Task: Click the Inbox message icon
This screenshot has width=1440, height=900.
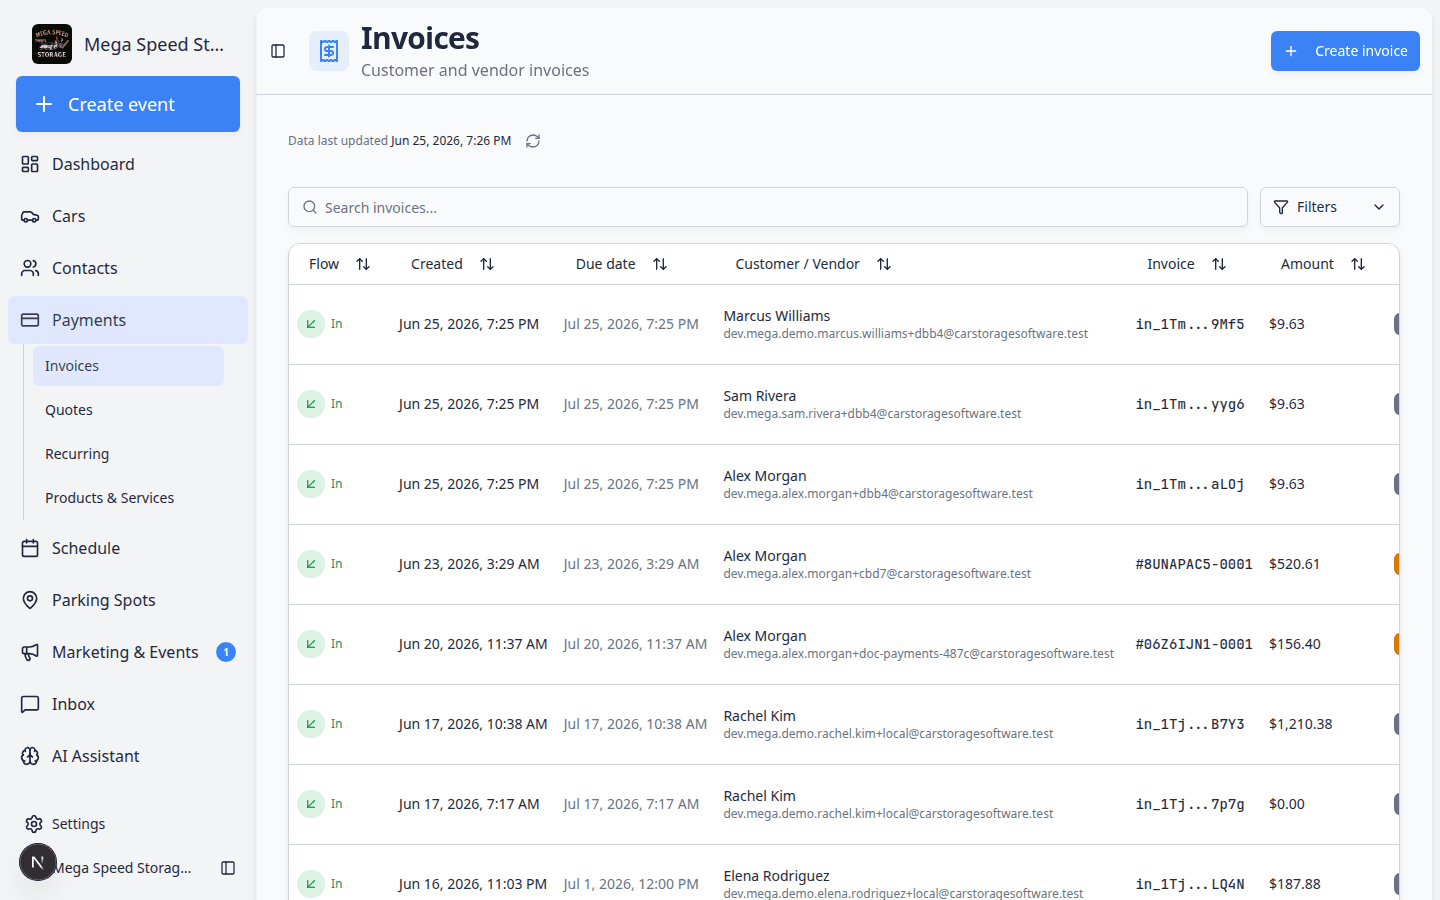Action: [x=30, y=704]
